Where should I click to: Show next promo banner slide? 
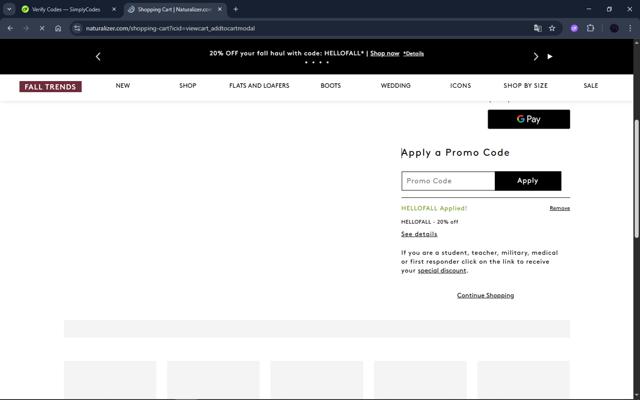536,57
